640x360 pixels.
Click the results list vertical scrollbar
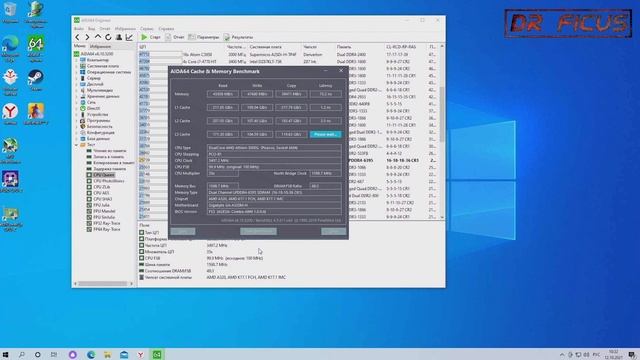coord(442,114)
